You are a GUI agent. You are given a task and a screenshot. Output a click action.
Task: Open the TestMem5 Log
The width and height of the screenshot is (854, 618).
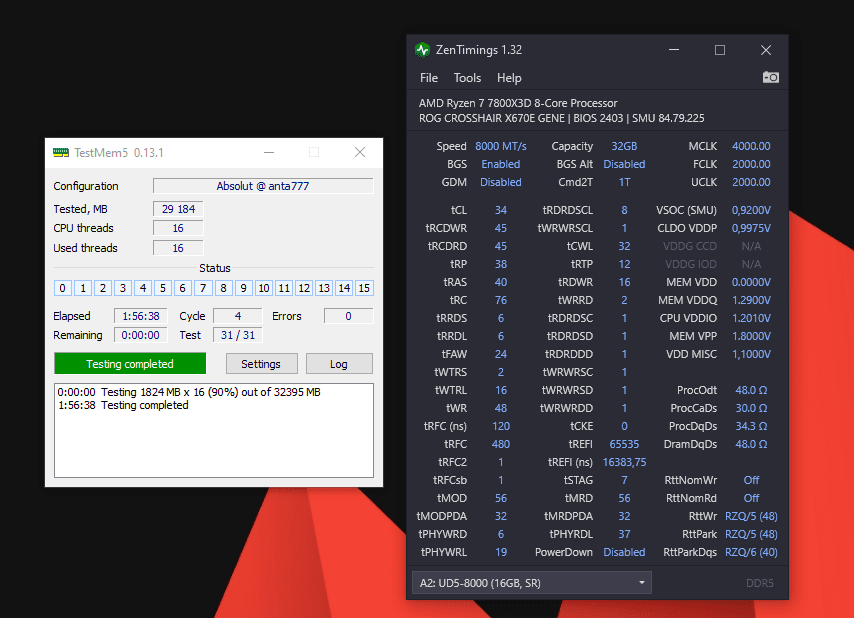[339, 364]
